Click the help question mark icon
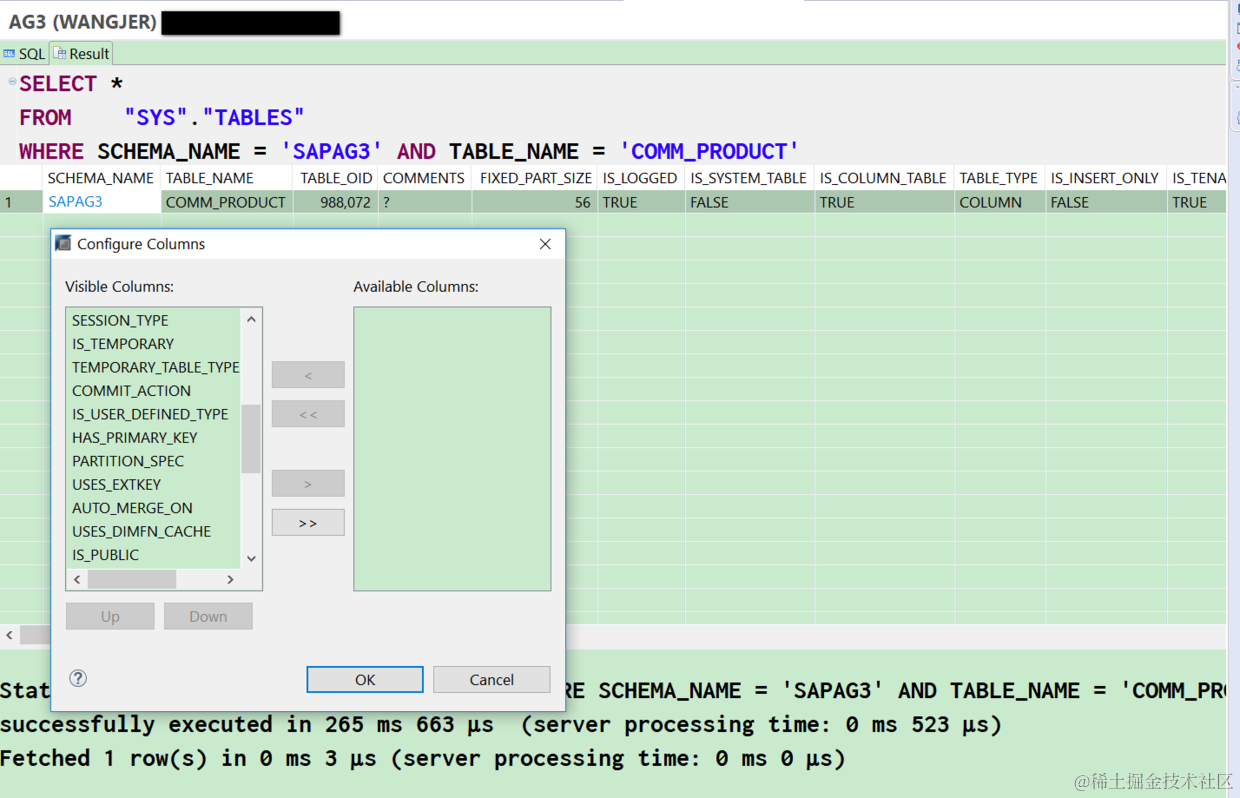 (x=78, y=678)
